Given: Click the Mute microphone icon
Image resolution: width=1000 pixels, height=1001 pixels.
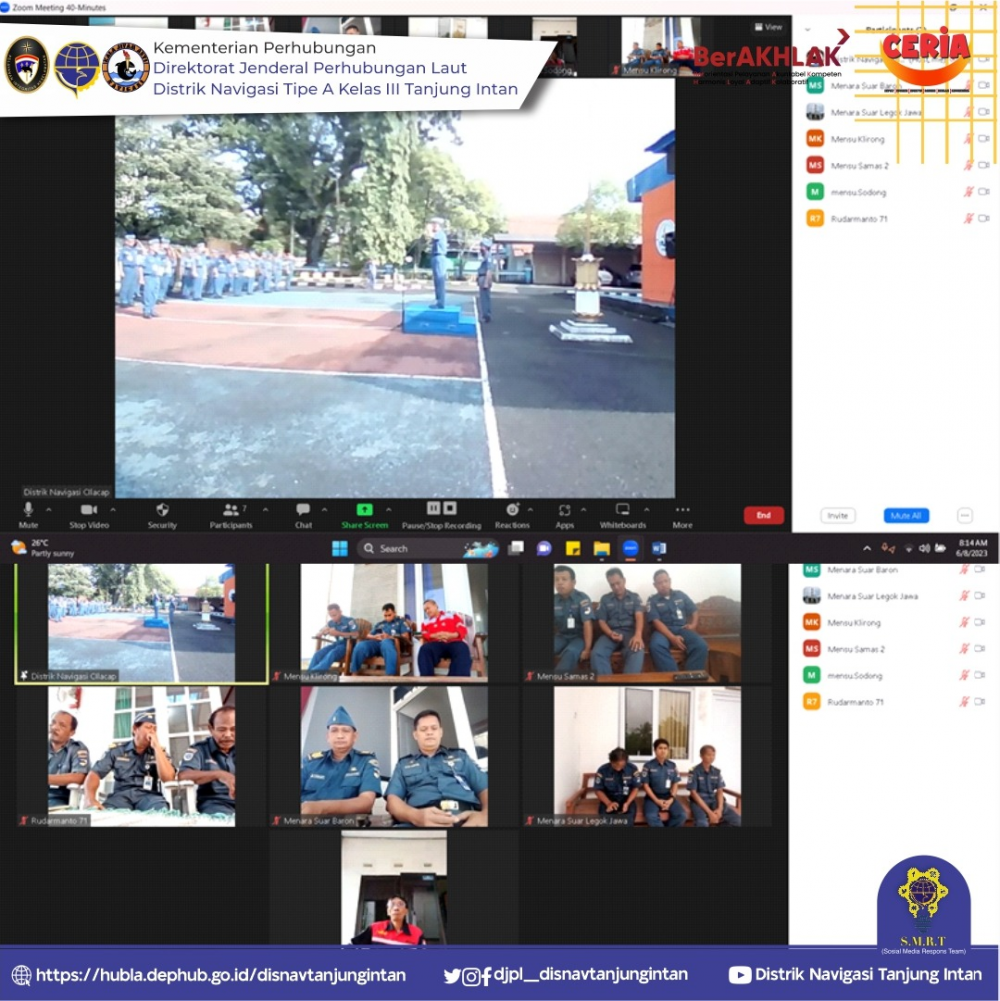Looking at the screenshot, I should [x=28, y=509].
